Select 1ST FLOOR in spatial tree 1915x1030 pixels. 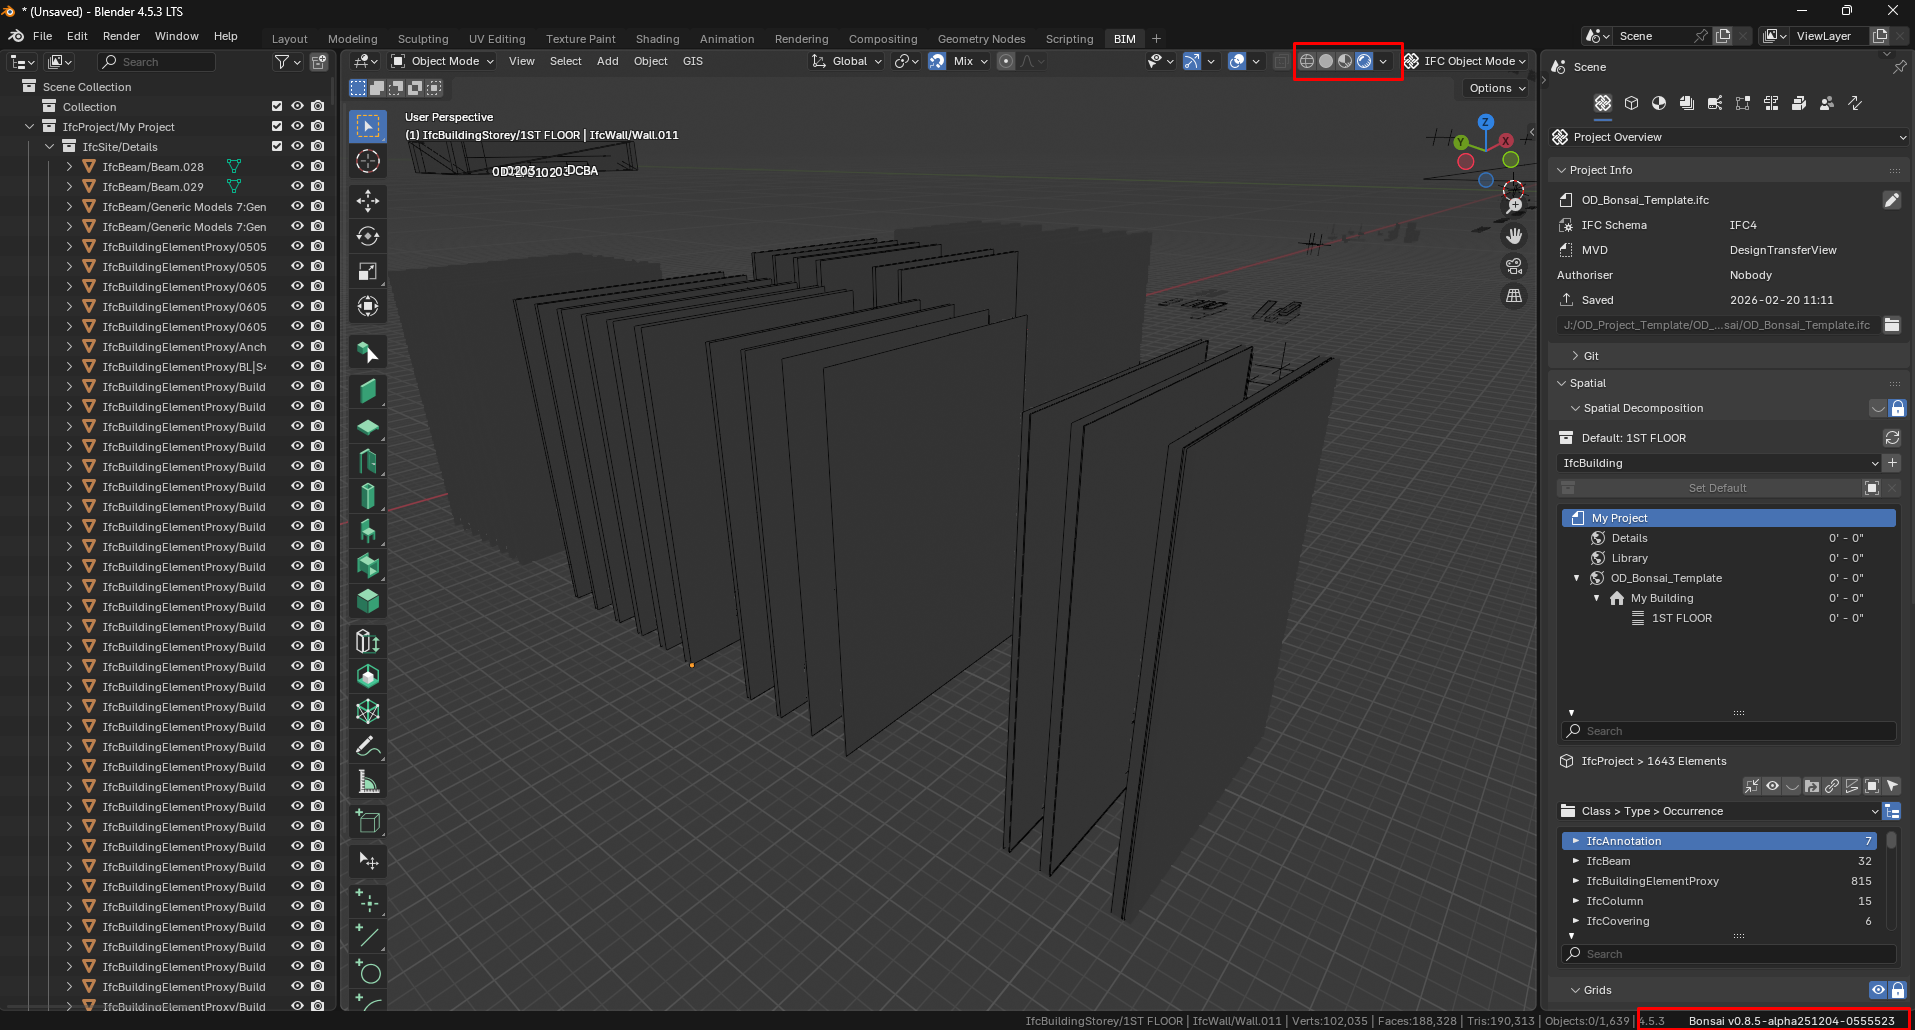tap(1681, 618)
